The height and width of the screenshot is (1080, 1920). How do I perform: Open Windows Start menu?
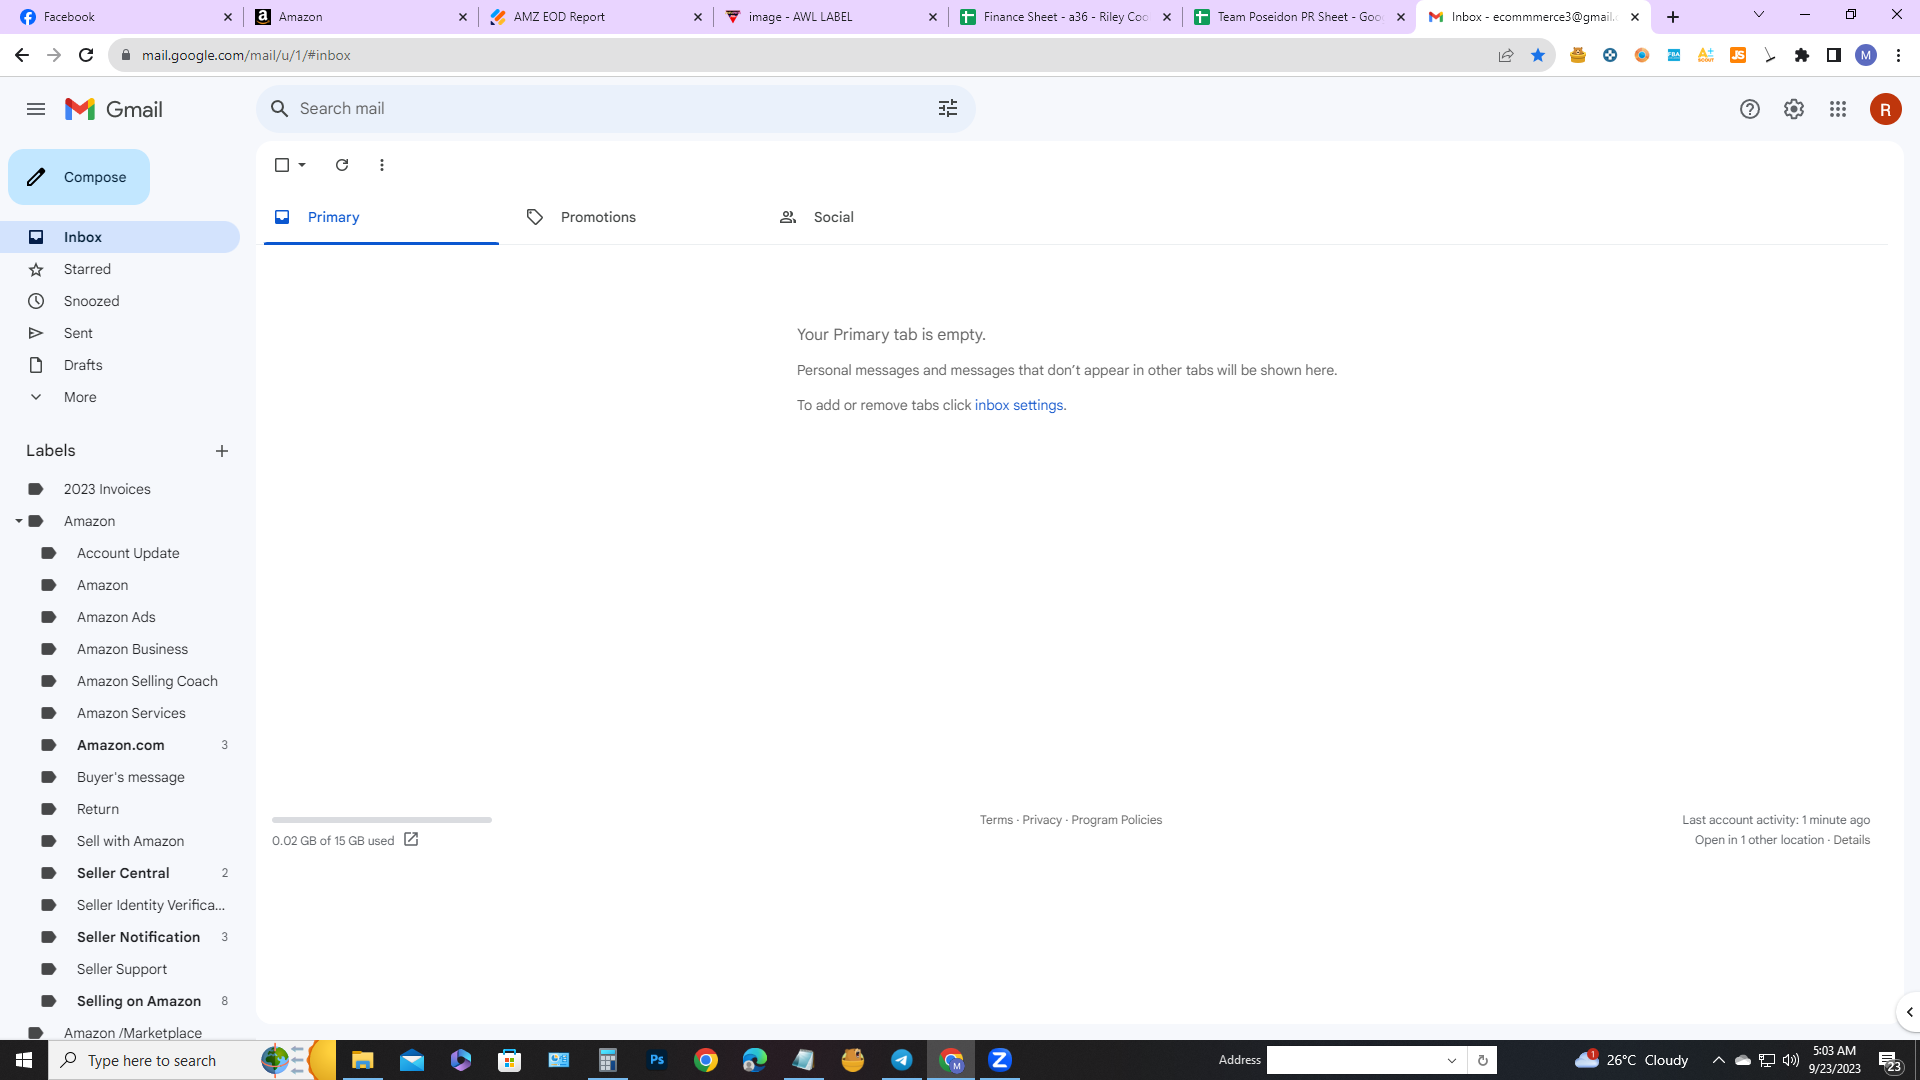[x=24, y=1060]
